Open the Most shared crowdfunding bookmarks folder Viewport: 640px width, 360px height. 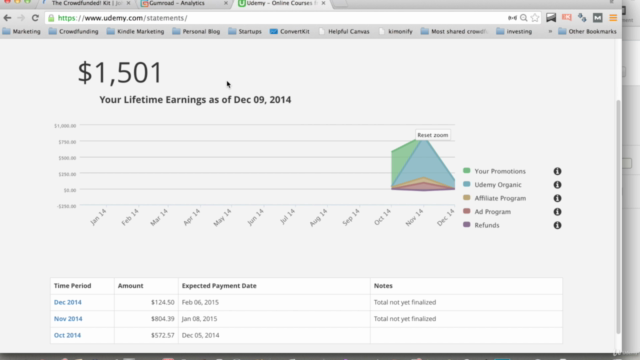pos(454,31)
